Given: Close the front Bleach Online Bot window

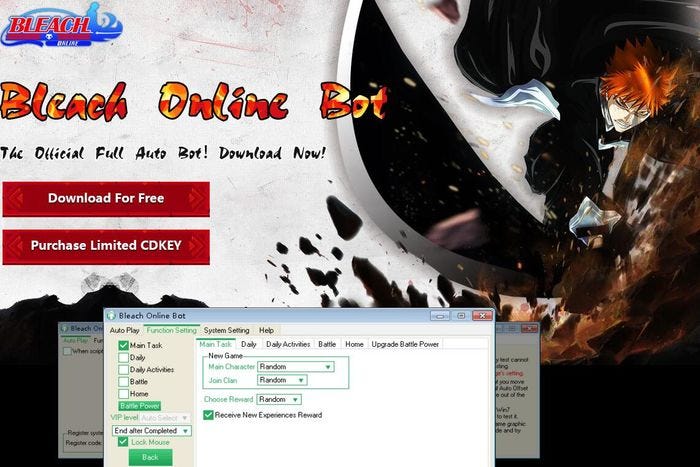Looking at the screenshot, I should 482,316.
